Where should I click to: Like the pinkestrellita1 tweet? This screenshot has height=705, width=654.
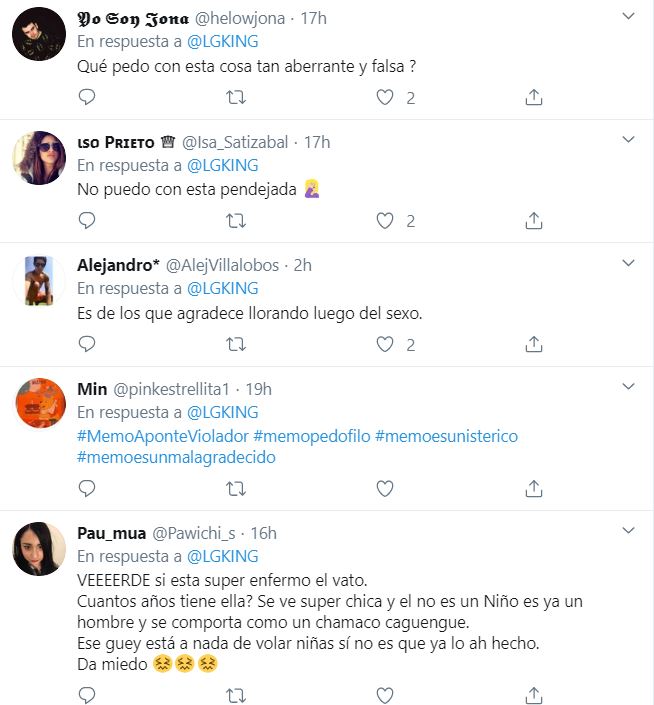tap(385, 488)
